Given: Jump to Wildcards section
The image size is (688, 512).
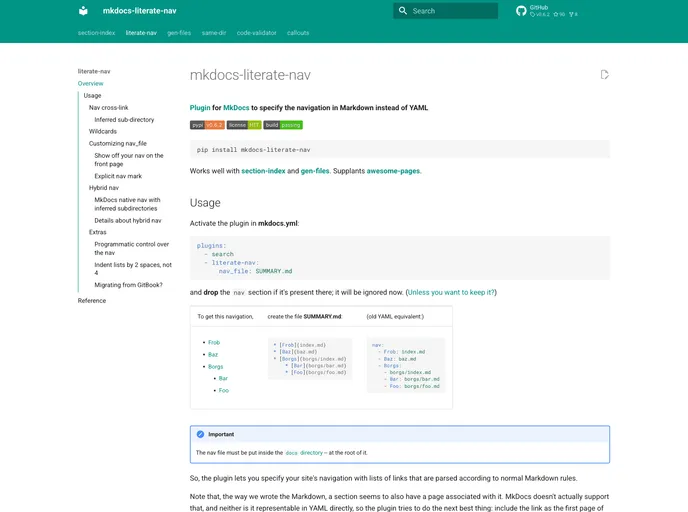Looking at the screenshot, I should 103,131.
